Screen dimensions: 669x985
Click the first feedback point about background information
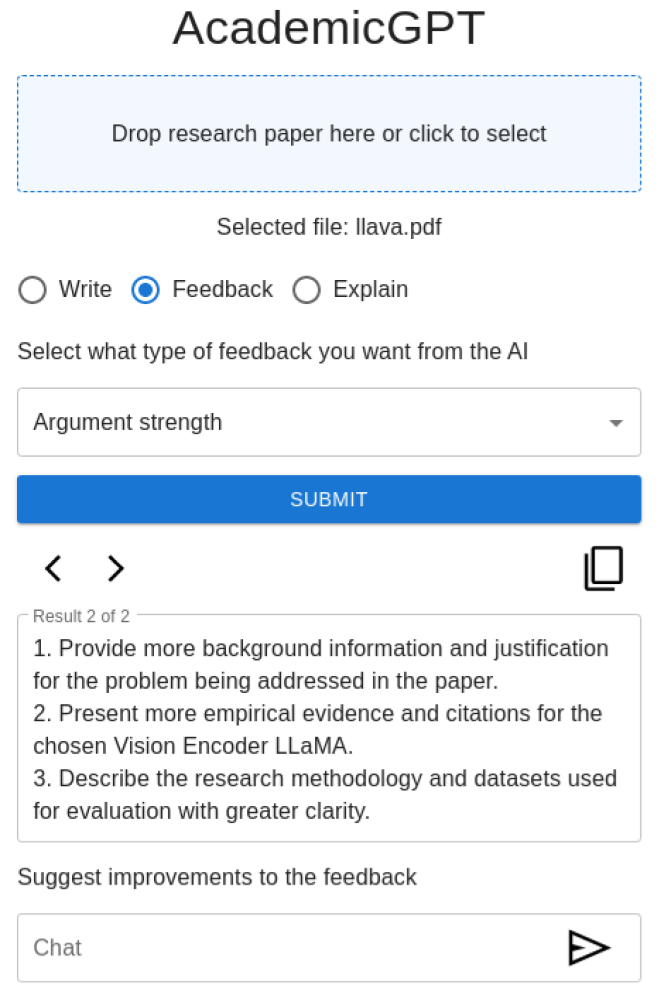[320, 665]
